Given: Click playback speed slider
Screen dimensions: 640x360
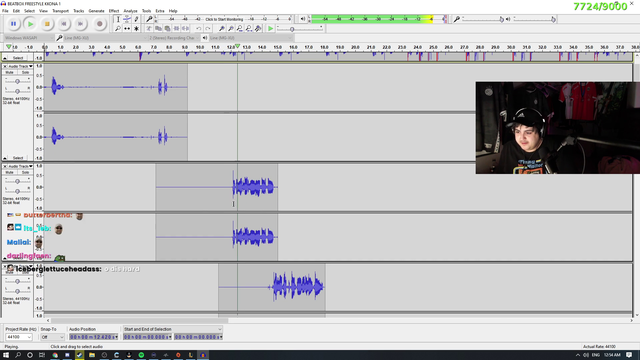Looking at the screenshot, I should tap(300, 29).
